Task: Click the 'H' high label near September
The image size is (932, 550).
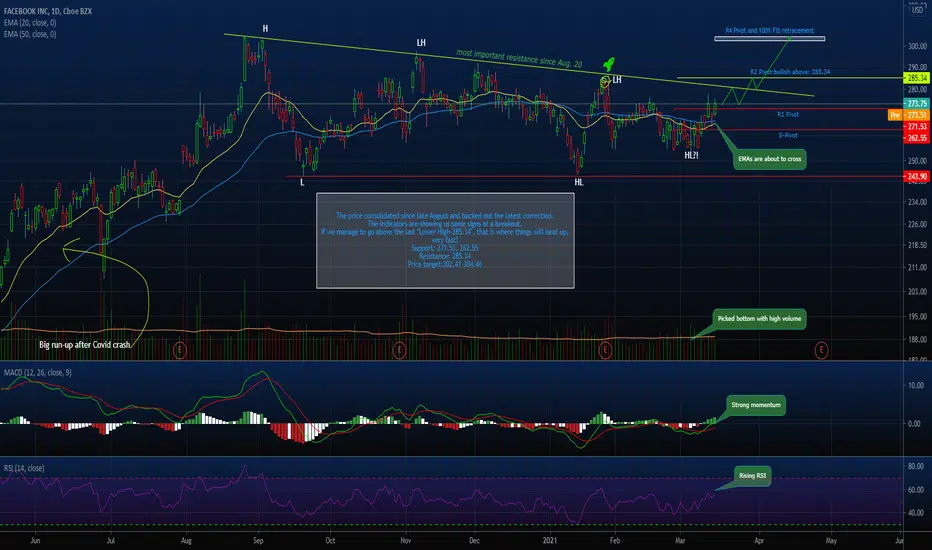Action: (265, 29)
